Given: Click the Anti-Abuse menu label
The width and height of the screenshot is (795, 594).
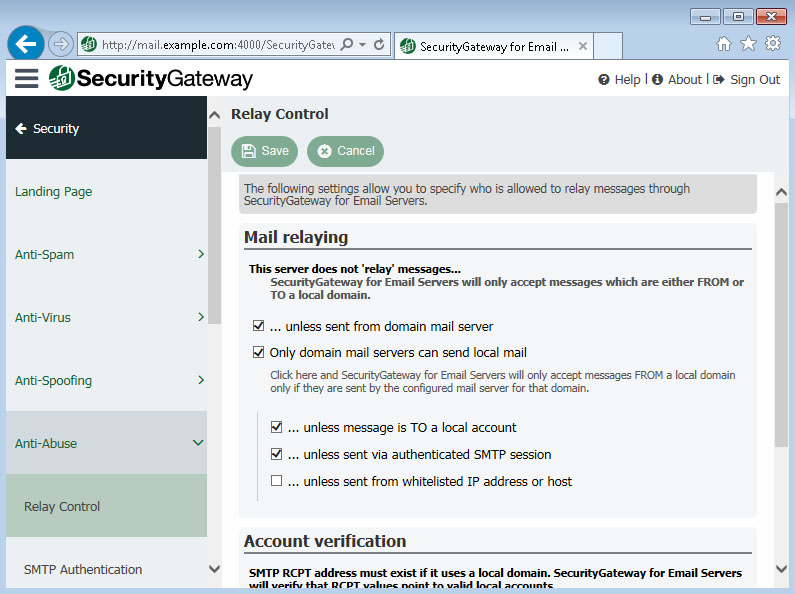Looking at the screenshot, I should click(46, 443).
